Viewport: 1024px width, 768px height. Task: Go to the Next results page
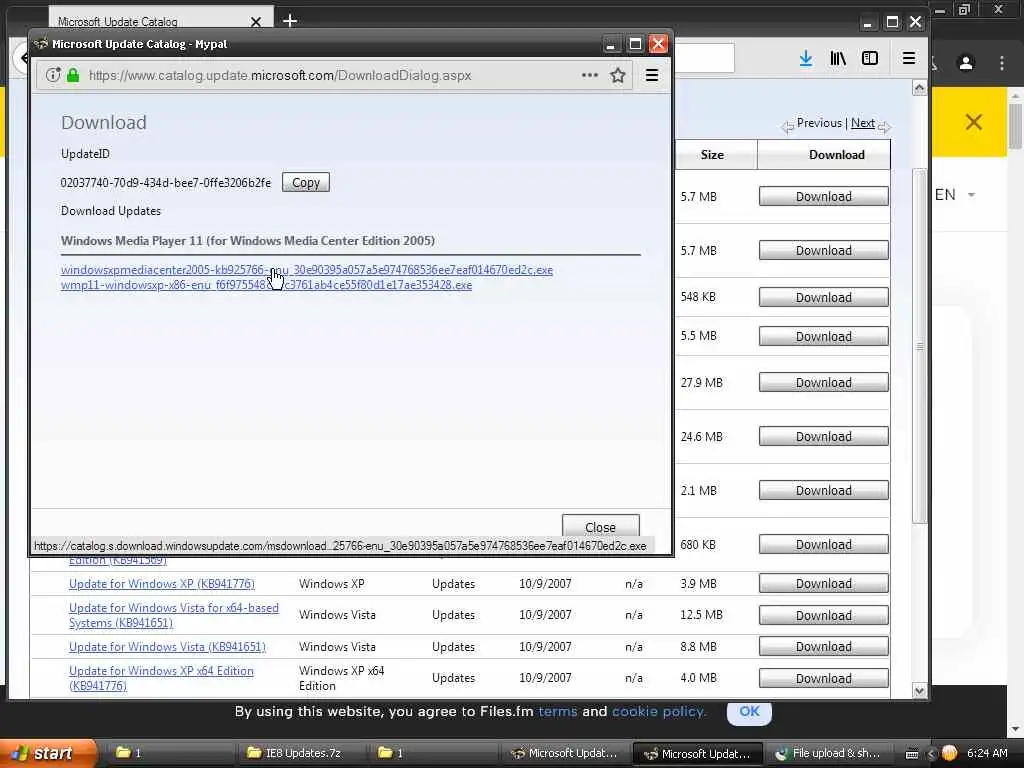[863, 123]
